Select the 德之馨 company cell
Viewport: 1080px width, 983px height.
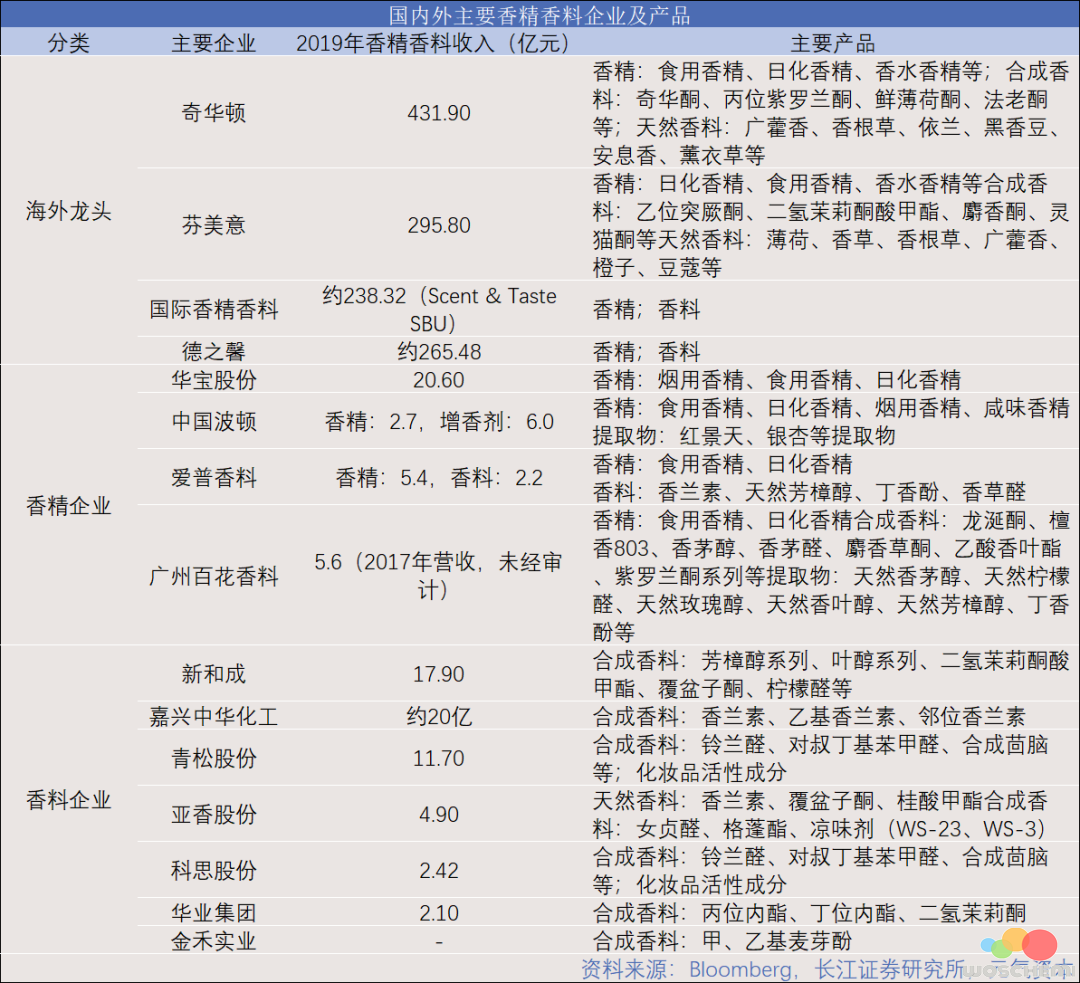tap(214, 351)
